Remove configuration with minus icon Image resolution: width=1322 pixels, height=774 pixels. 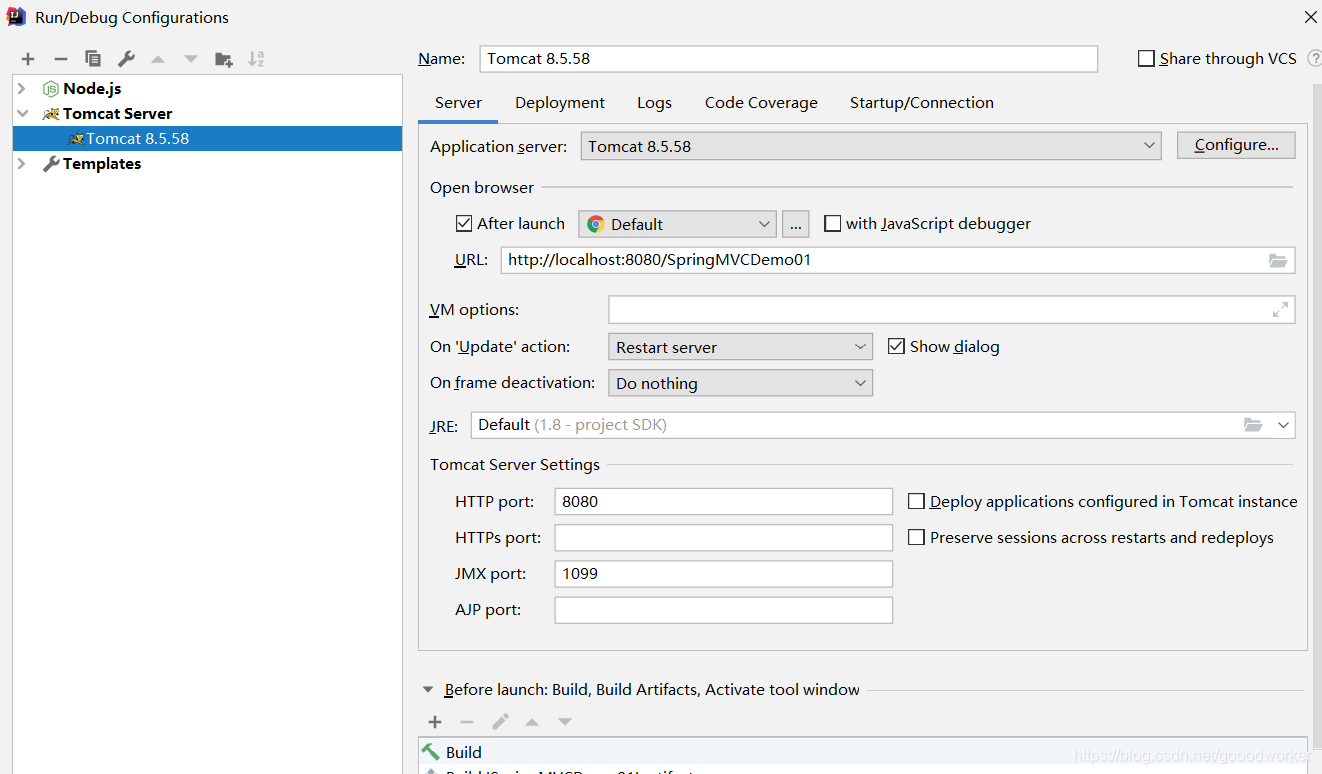tap(60, 59)
